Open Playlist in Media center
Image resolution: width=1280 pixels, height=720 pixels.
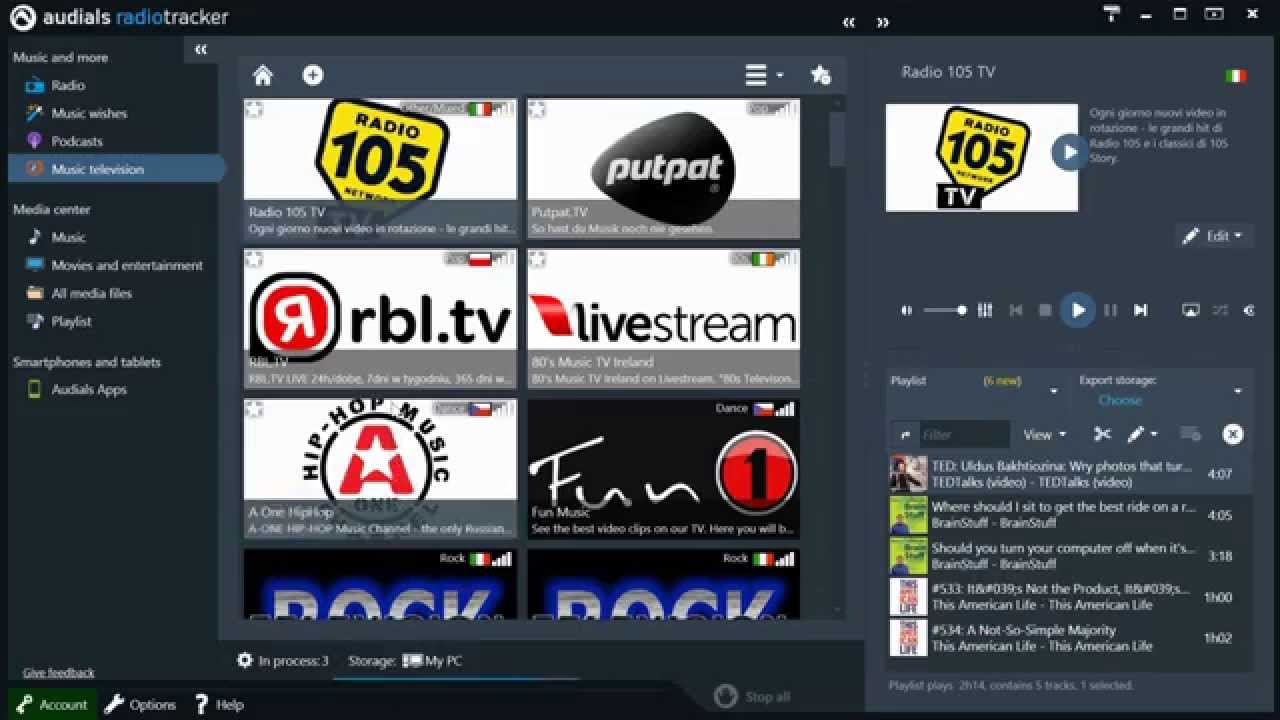[x=71, y=321]
